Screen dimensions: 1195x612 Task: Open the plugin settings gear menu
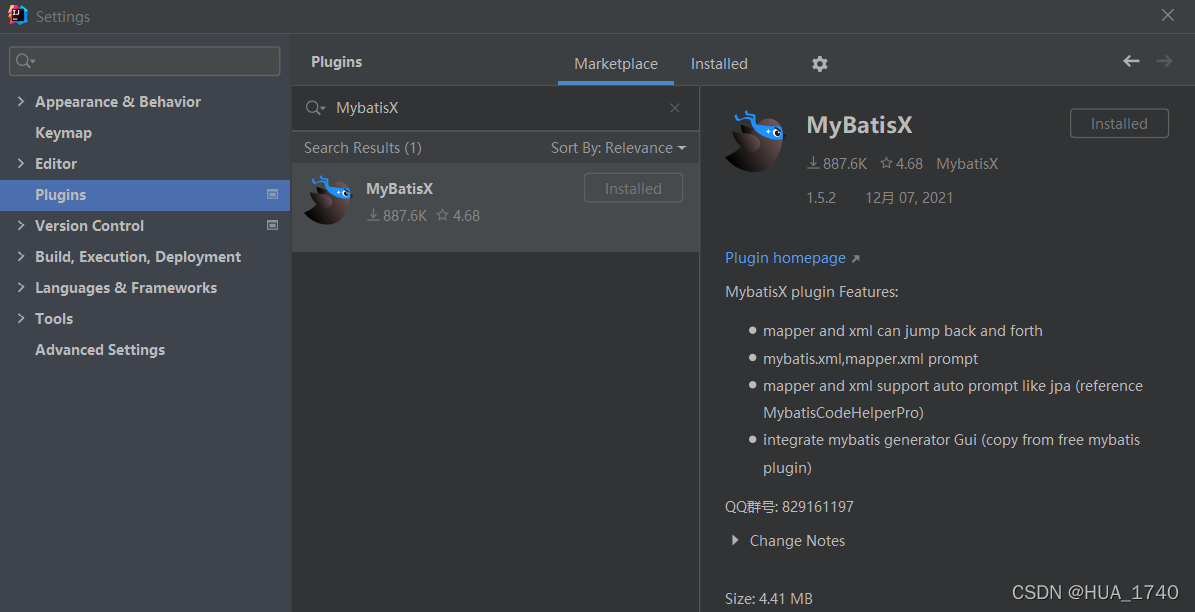819,64
